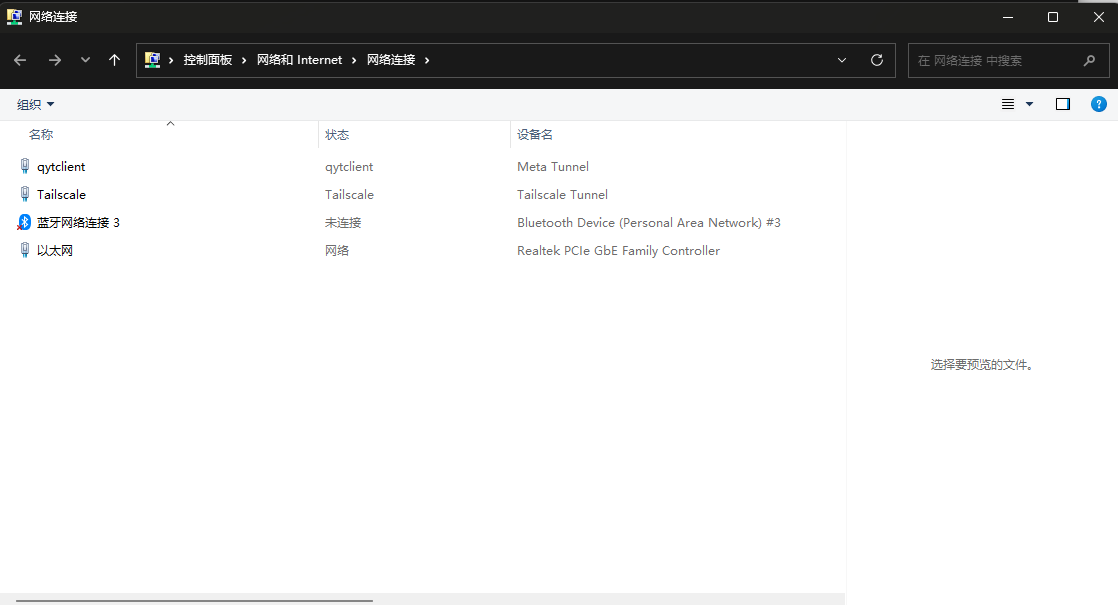Screen dimensions: 1118x605
Task: Expand chevron after 网络连接 breadcrumb
Action: click(x=427, y=61)
